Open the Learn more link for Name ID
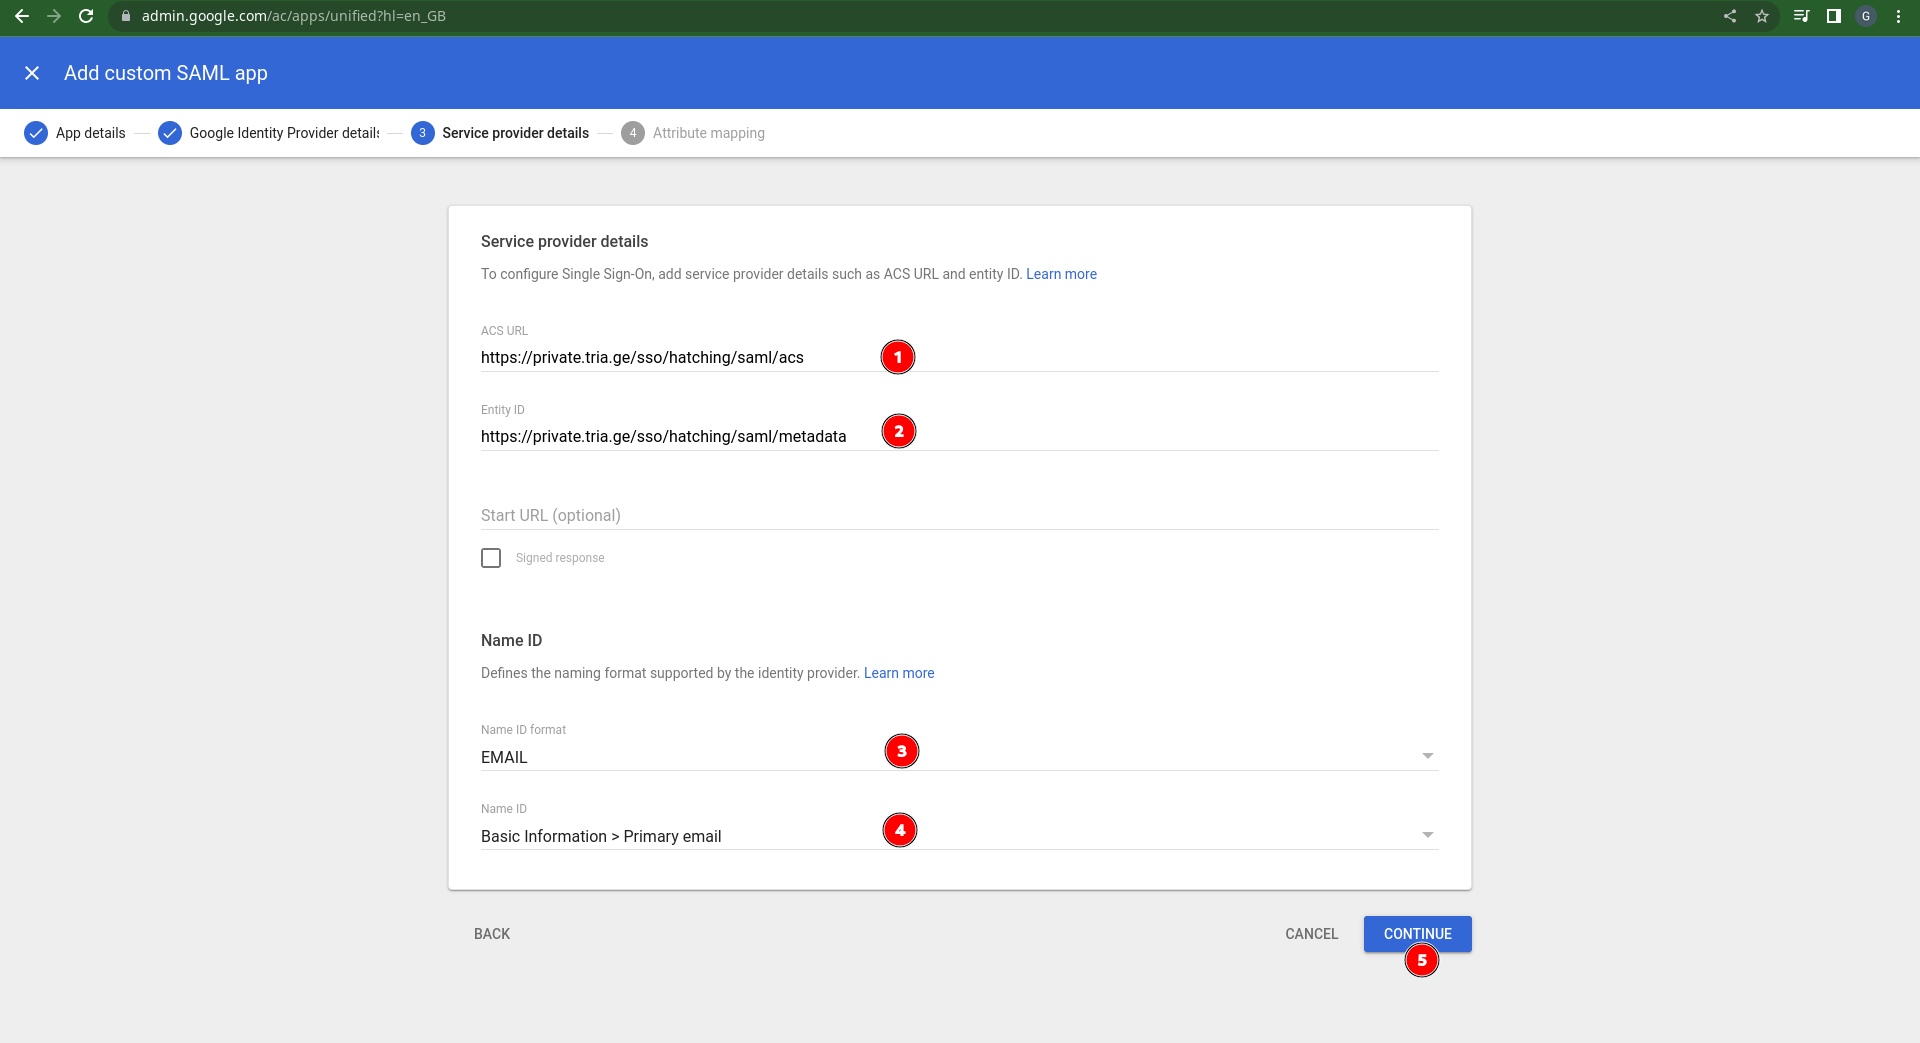This screenshot has height=1043, width=1920. click(899, 673)
